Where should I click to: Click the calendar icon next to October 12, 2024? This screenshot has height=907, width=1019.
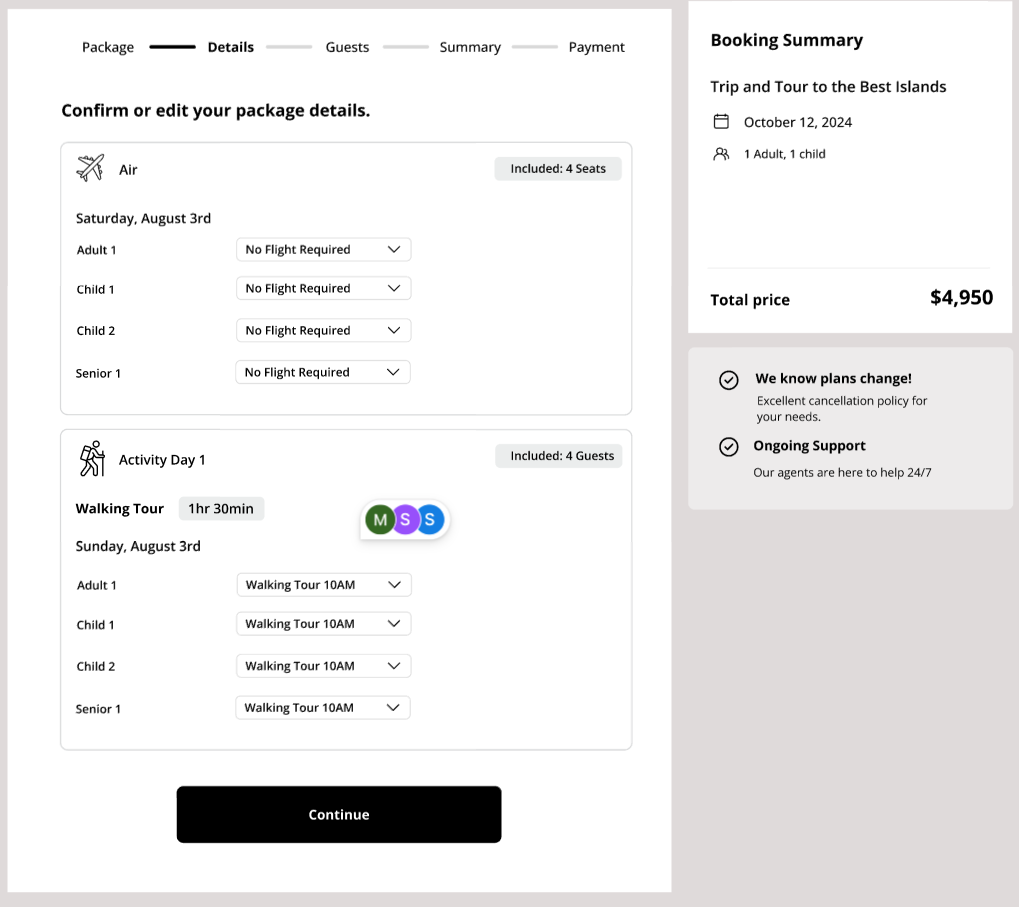coord(722,121)
